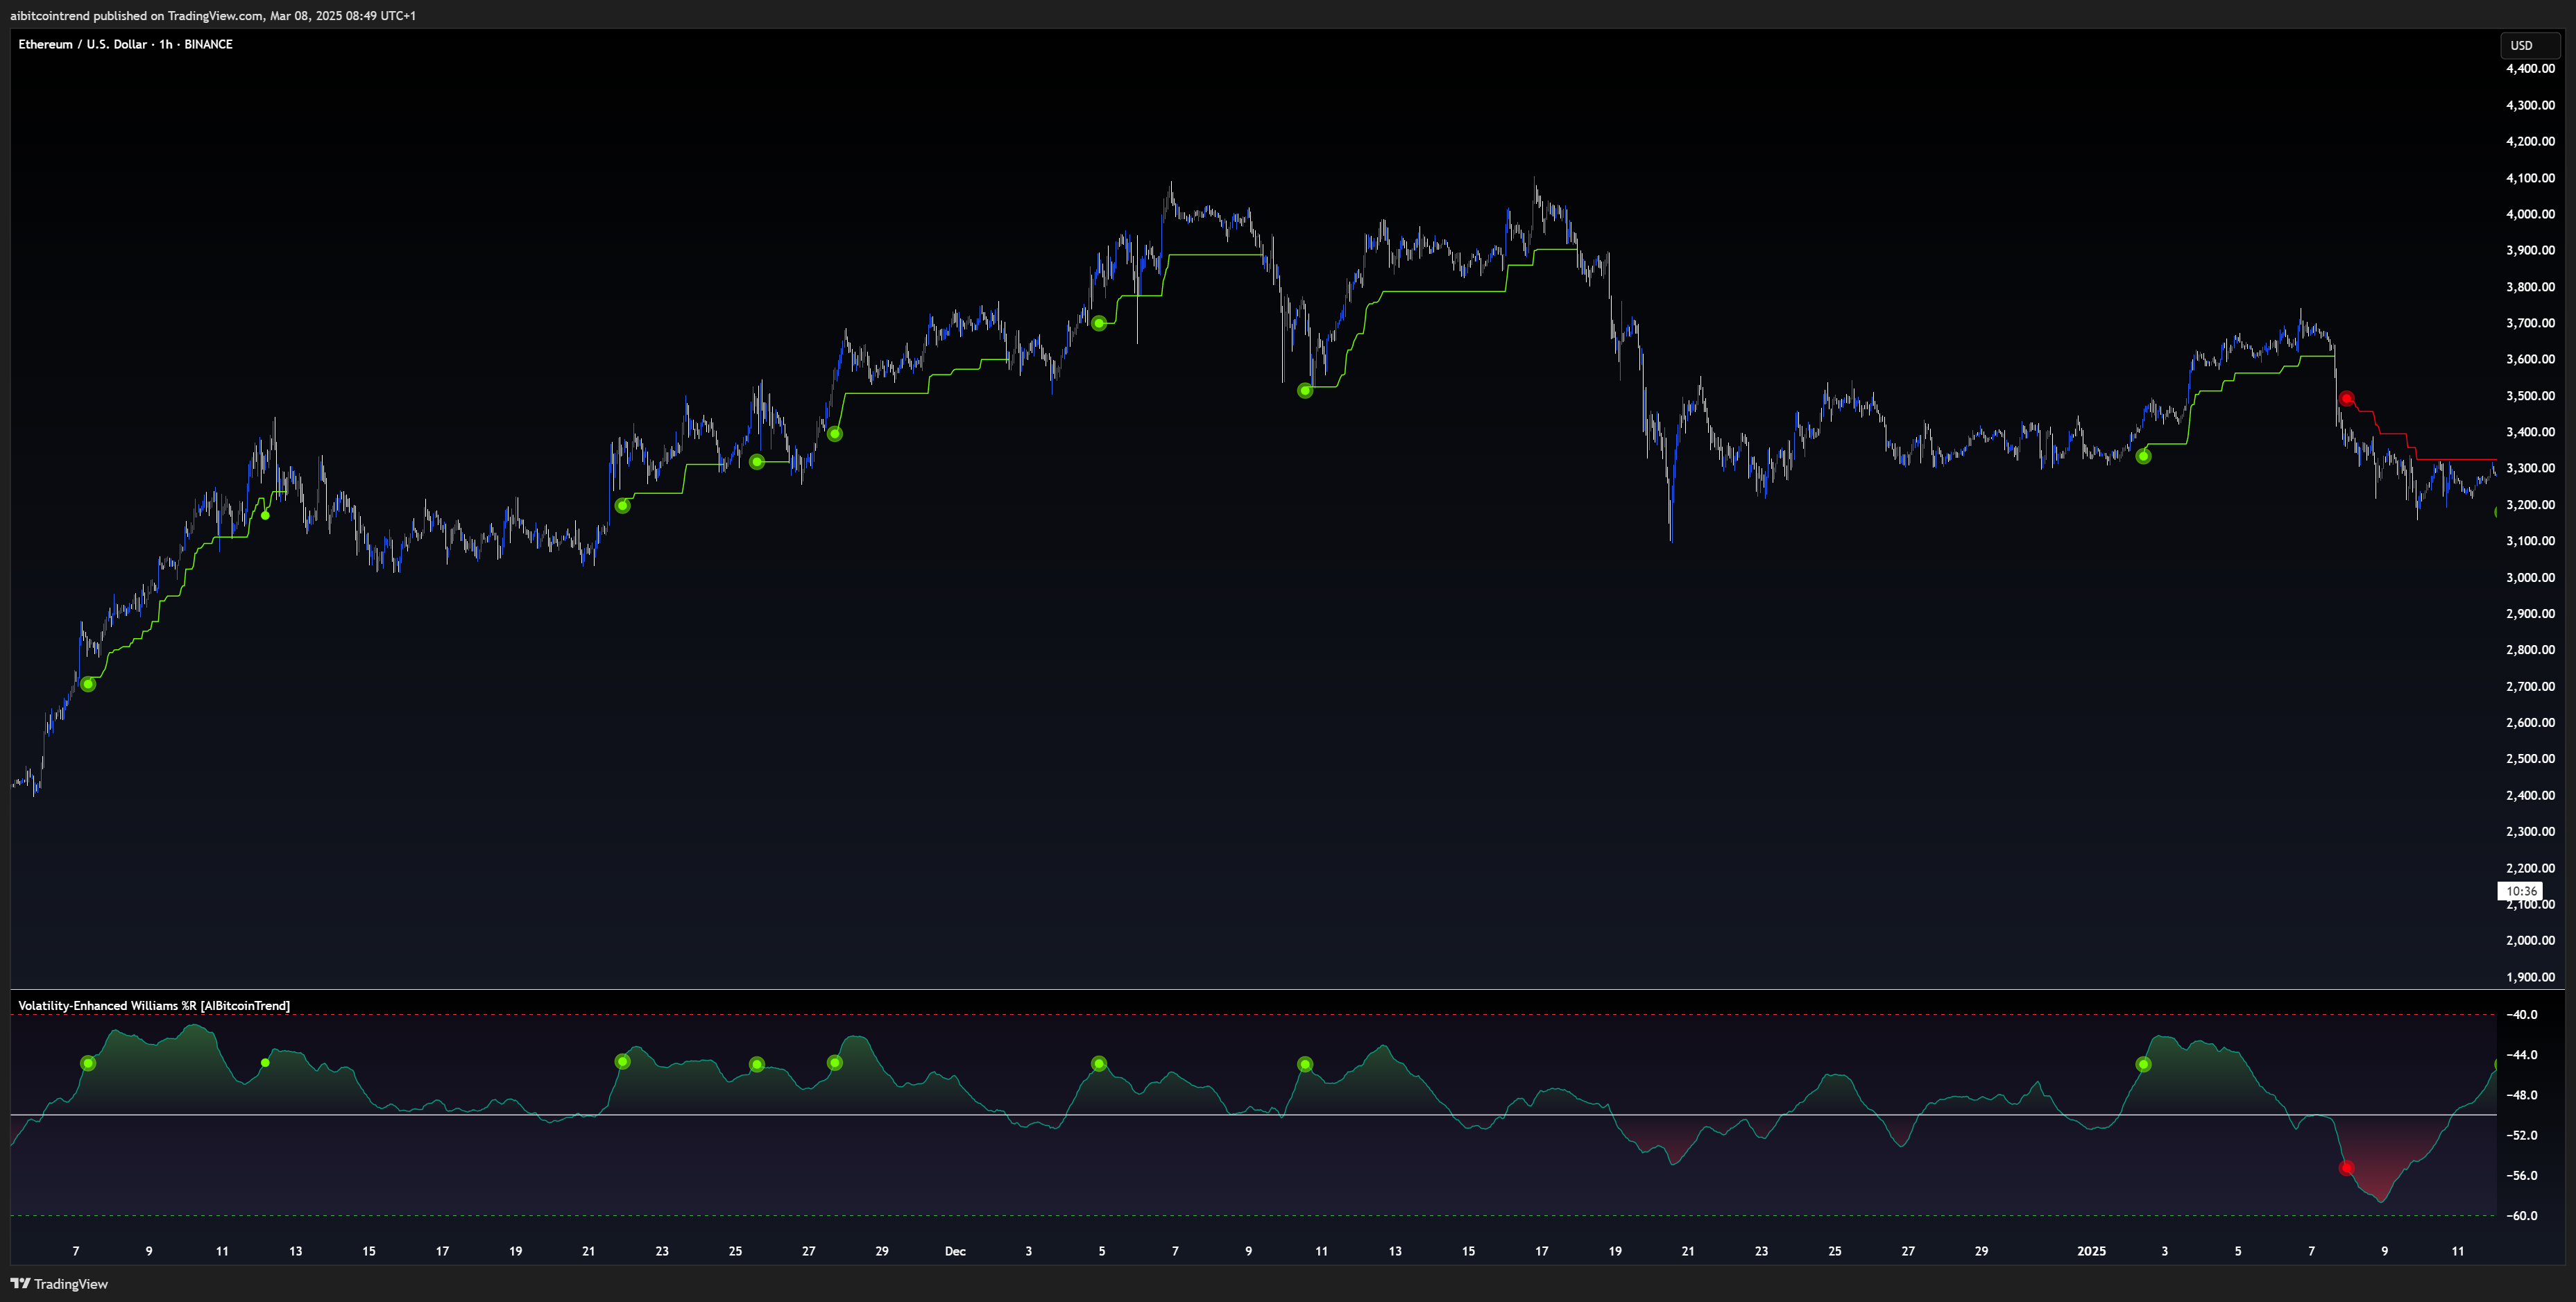This screenshot has width=2576, height=1302.
Task: Click the TradingView logo at bottom
Action: (x=59, y=1284)
